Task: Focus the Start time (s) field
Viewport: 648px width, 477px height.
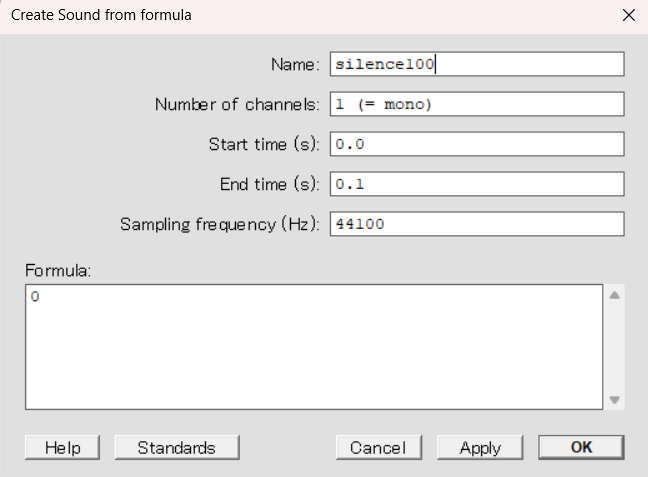Action: click(477, 144)
